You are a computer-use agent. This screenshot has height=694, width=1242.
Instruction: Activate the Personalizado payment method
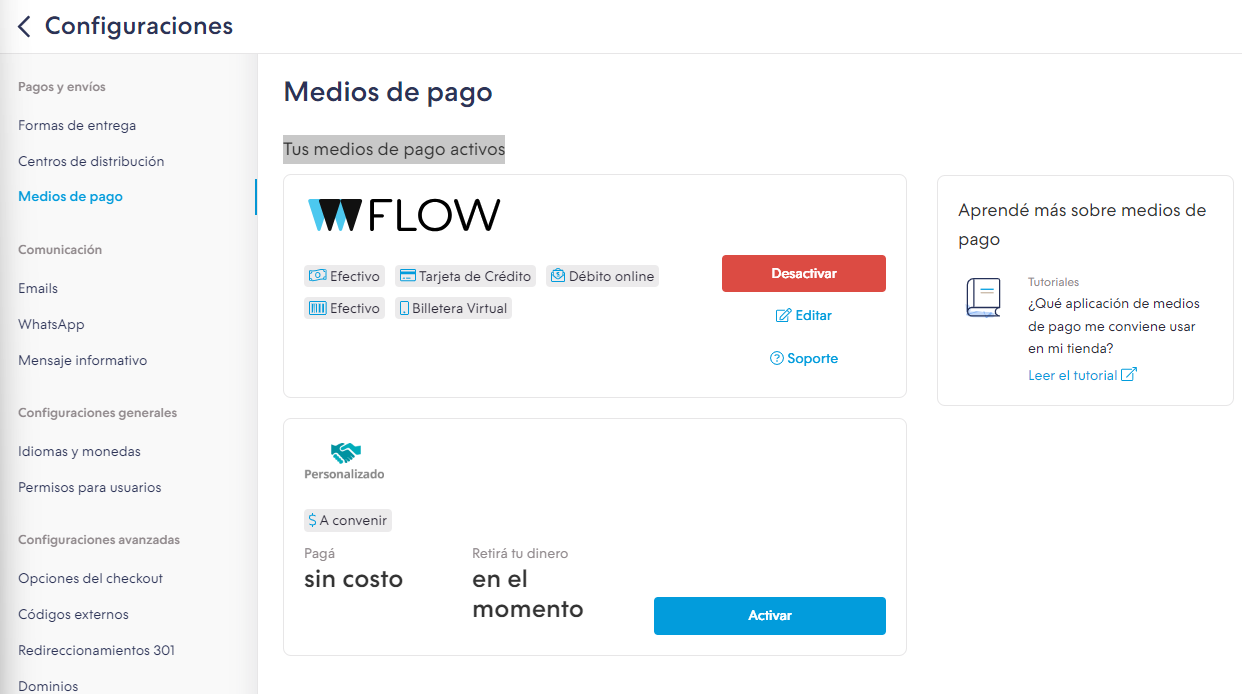(770, 615)
